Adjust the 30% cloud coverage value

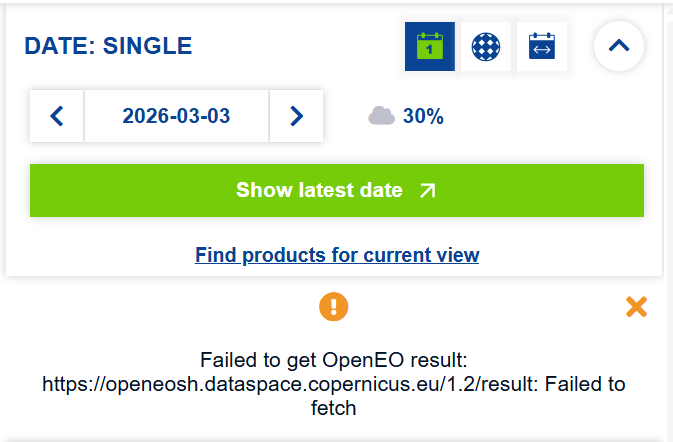(x=423, y=116)
